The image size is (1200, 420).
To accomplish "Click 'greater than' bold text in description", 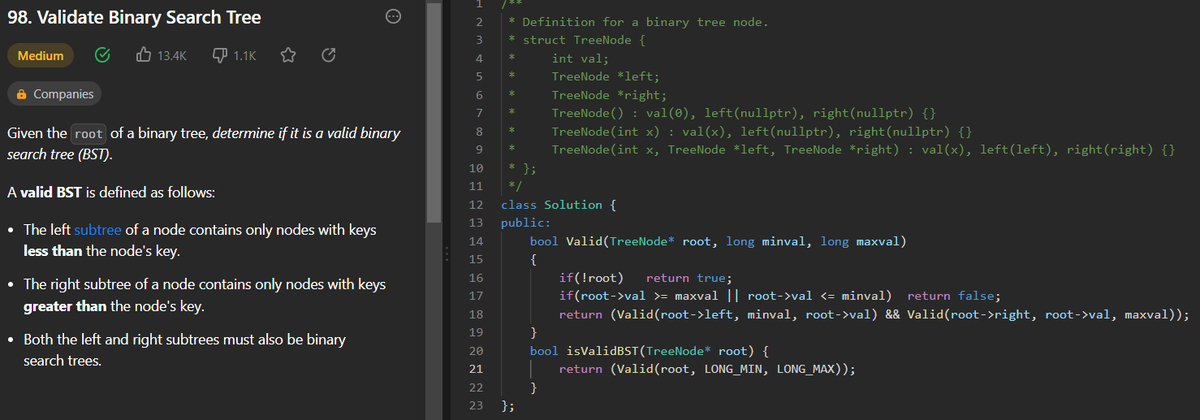I will pyautogui.click(x=63, y=305).
